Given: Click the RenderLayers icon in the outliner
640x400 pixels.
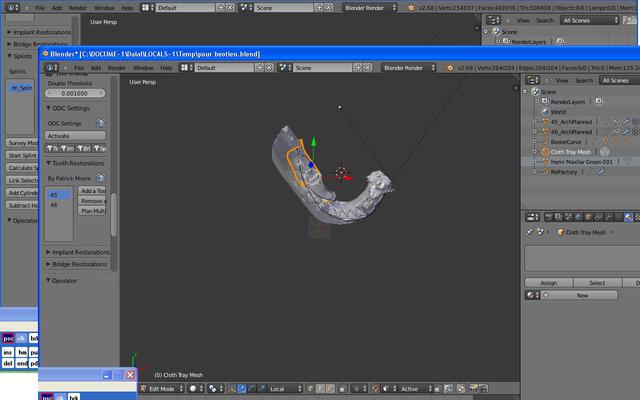Looking at the screenshot, I should tap(545, 101).
